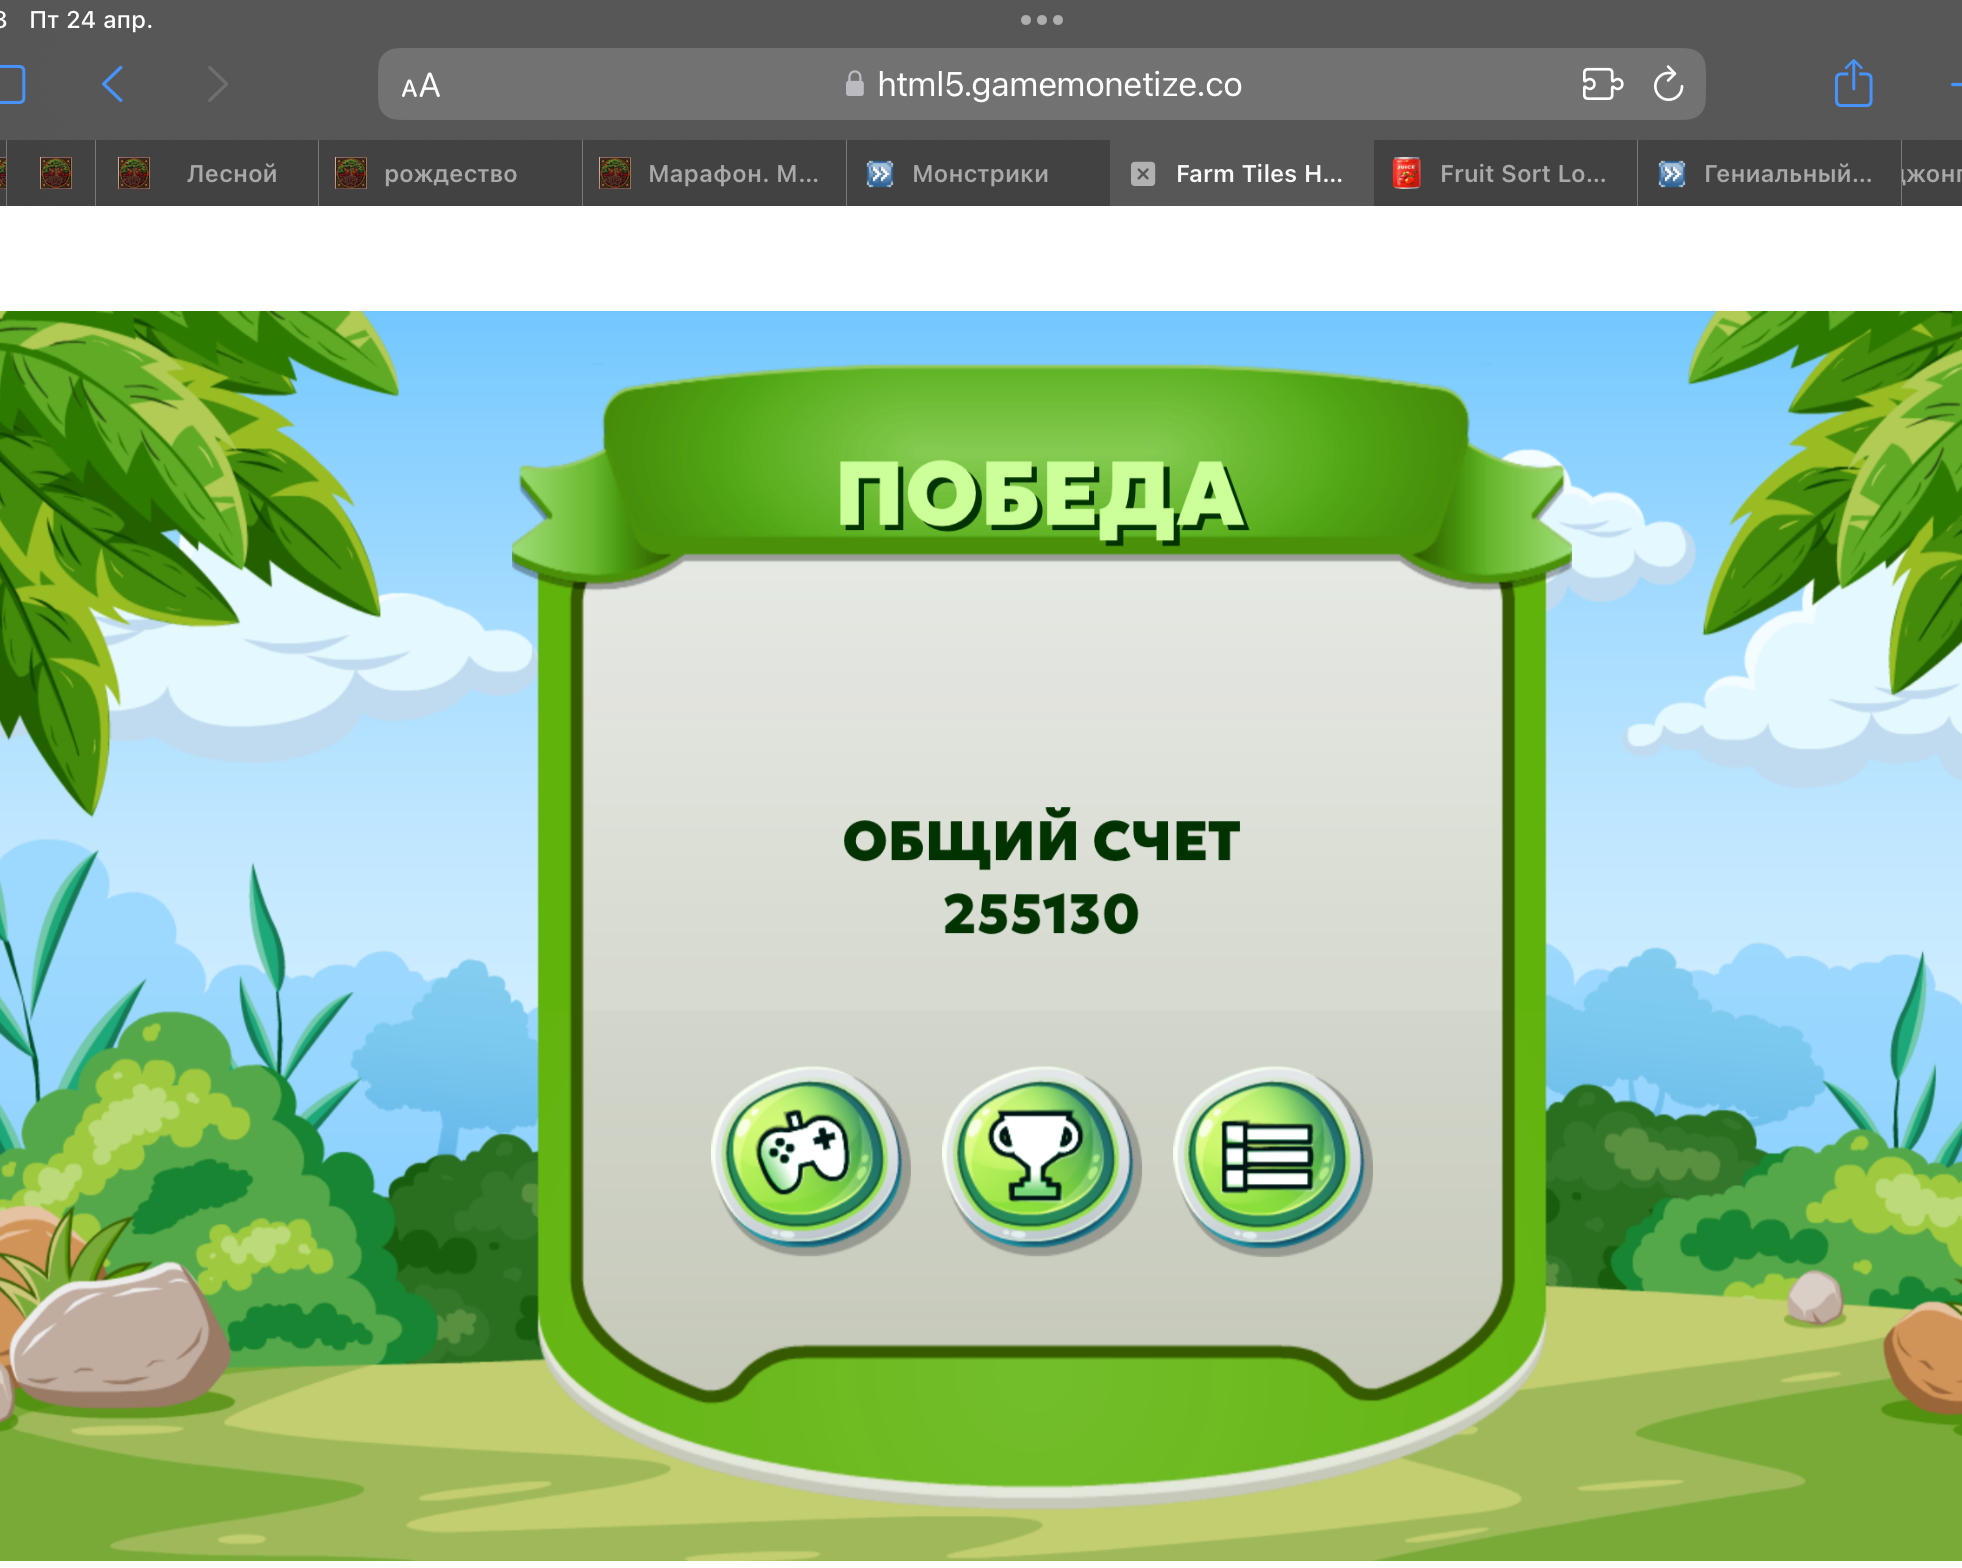Open the extensions puzzle icon in the address bar

(x=1601, y=85)
